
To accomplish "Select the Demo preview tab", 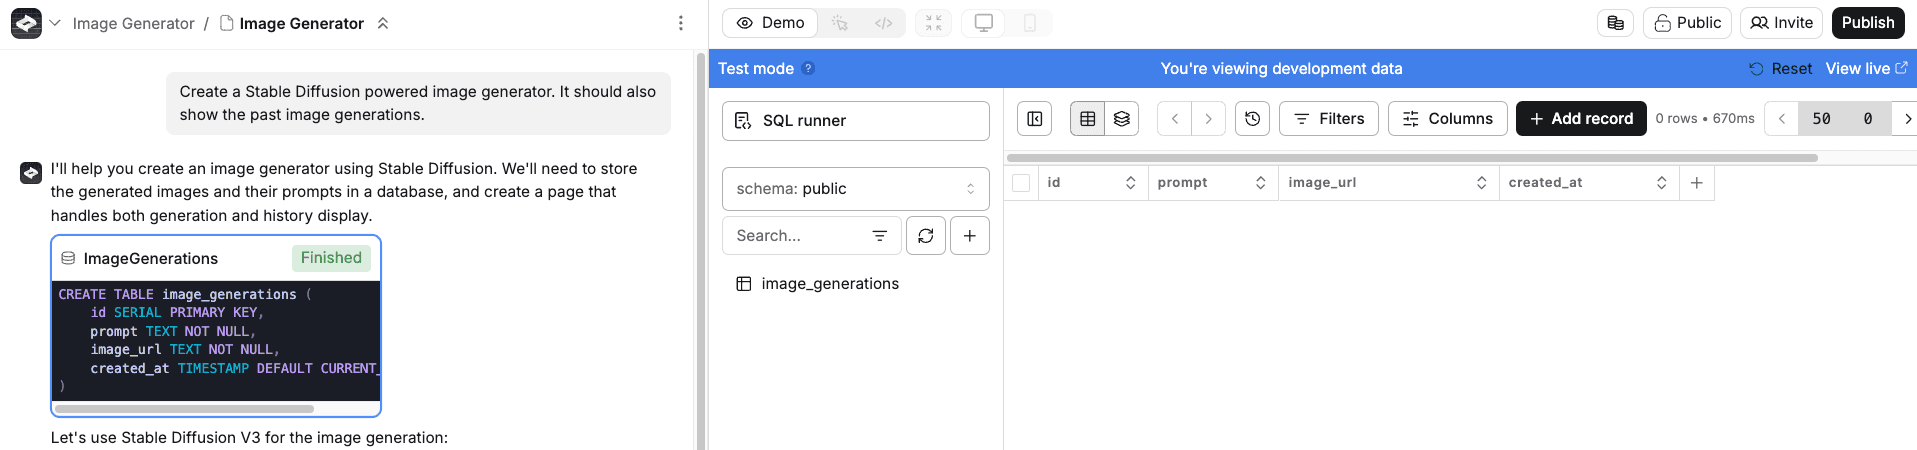I will 771,23.
